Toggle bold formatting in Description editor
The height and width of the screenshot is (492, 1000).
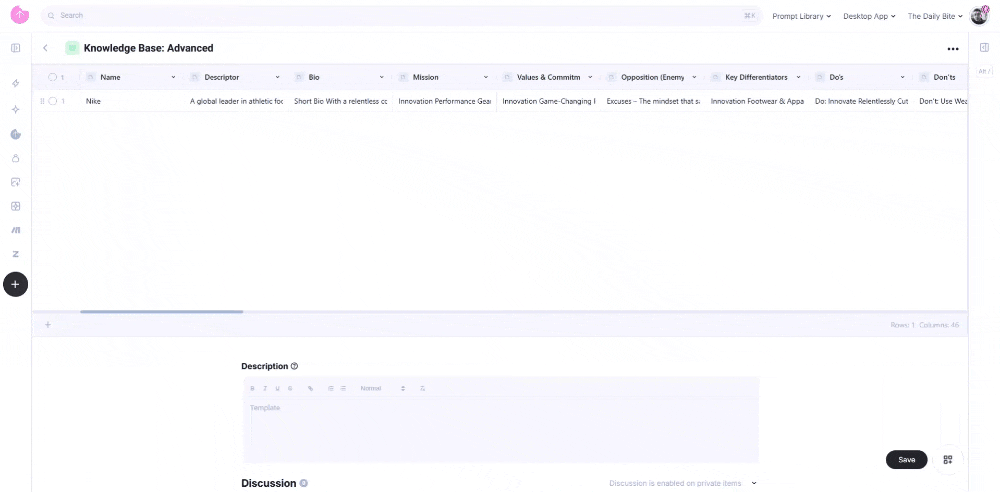coord(252,388)
